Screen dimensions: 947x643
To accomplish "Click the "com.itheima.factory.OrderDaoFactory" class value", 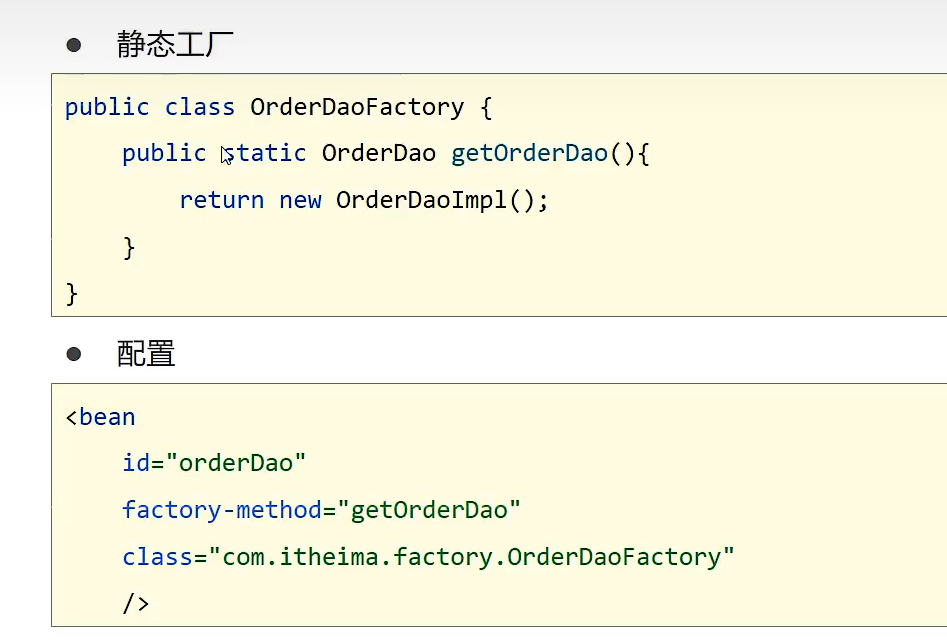I will click(x=471, y=556).
